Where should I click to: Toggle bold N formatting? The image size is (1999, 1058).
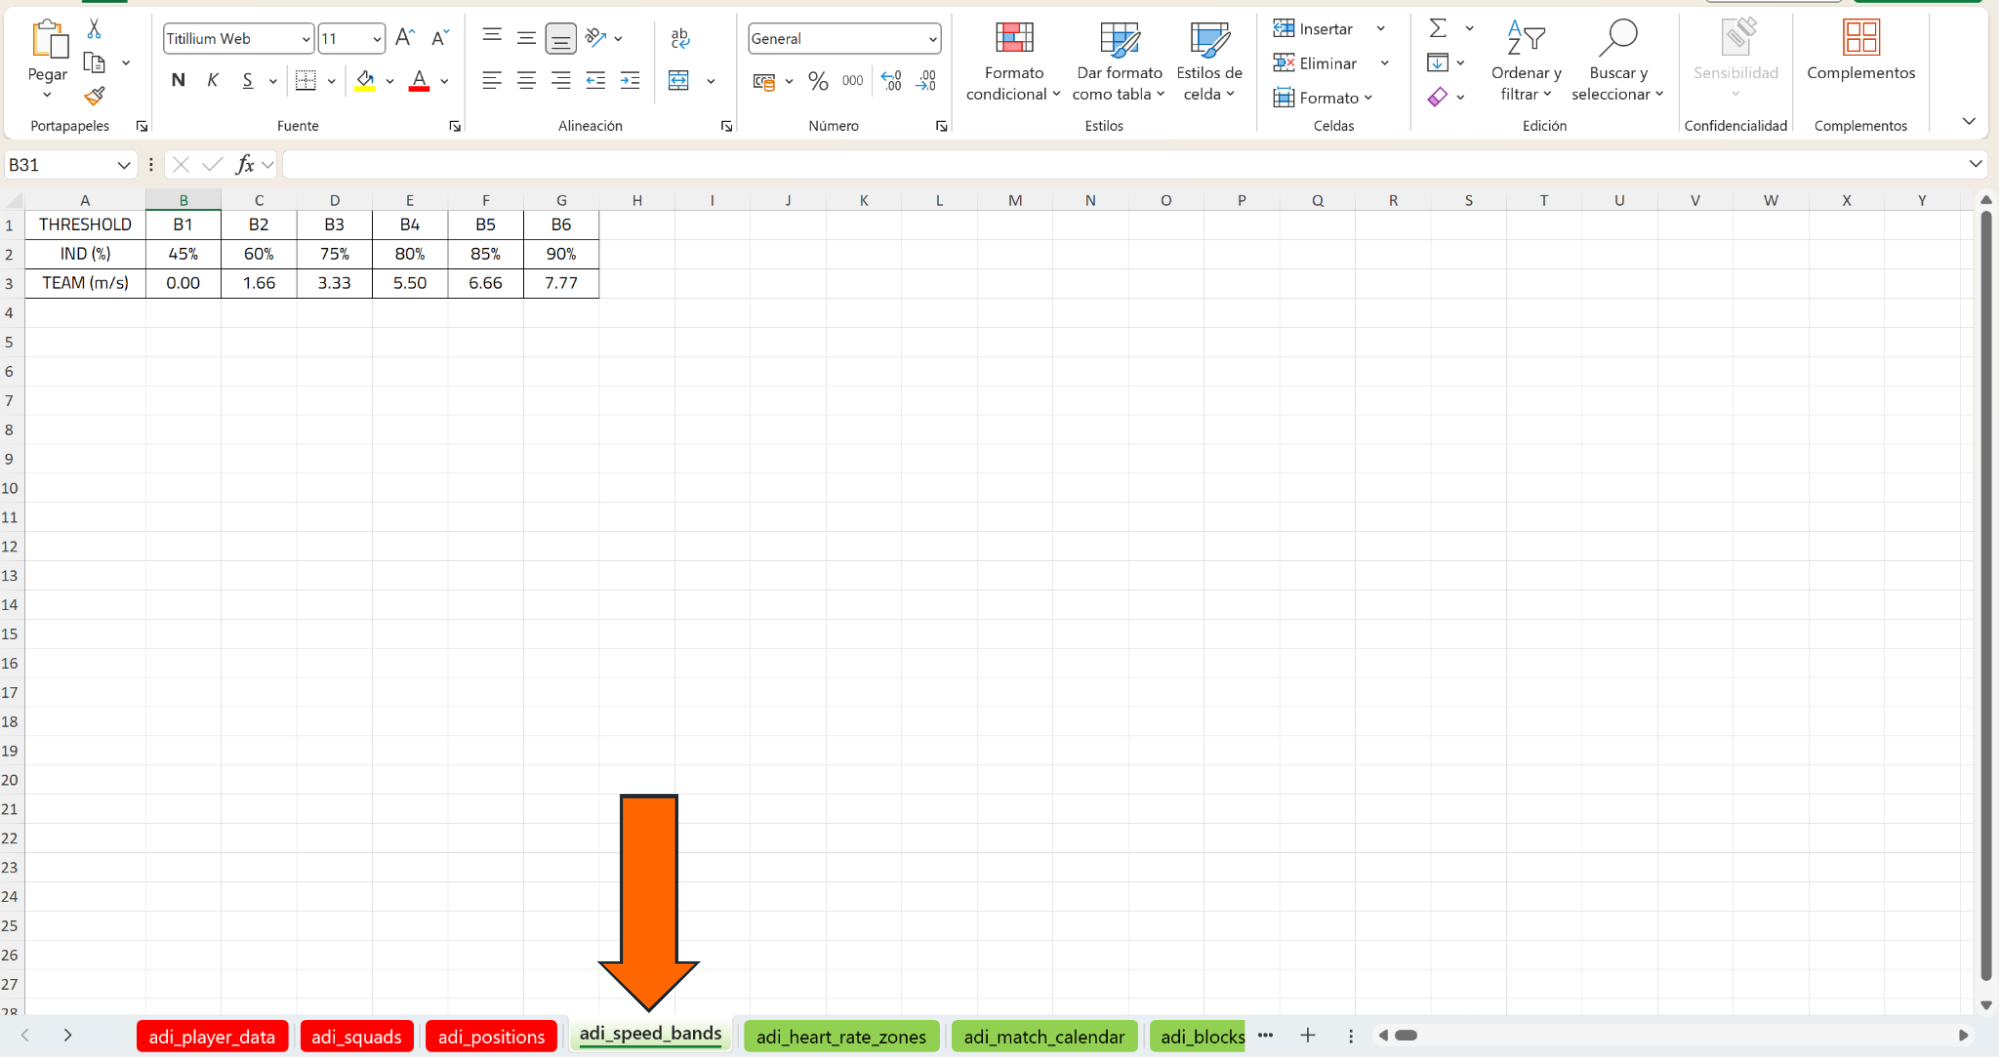(178, 81)
